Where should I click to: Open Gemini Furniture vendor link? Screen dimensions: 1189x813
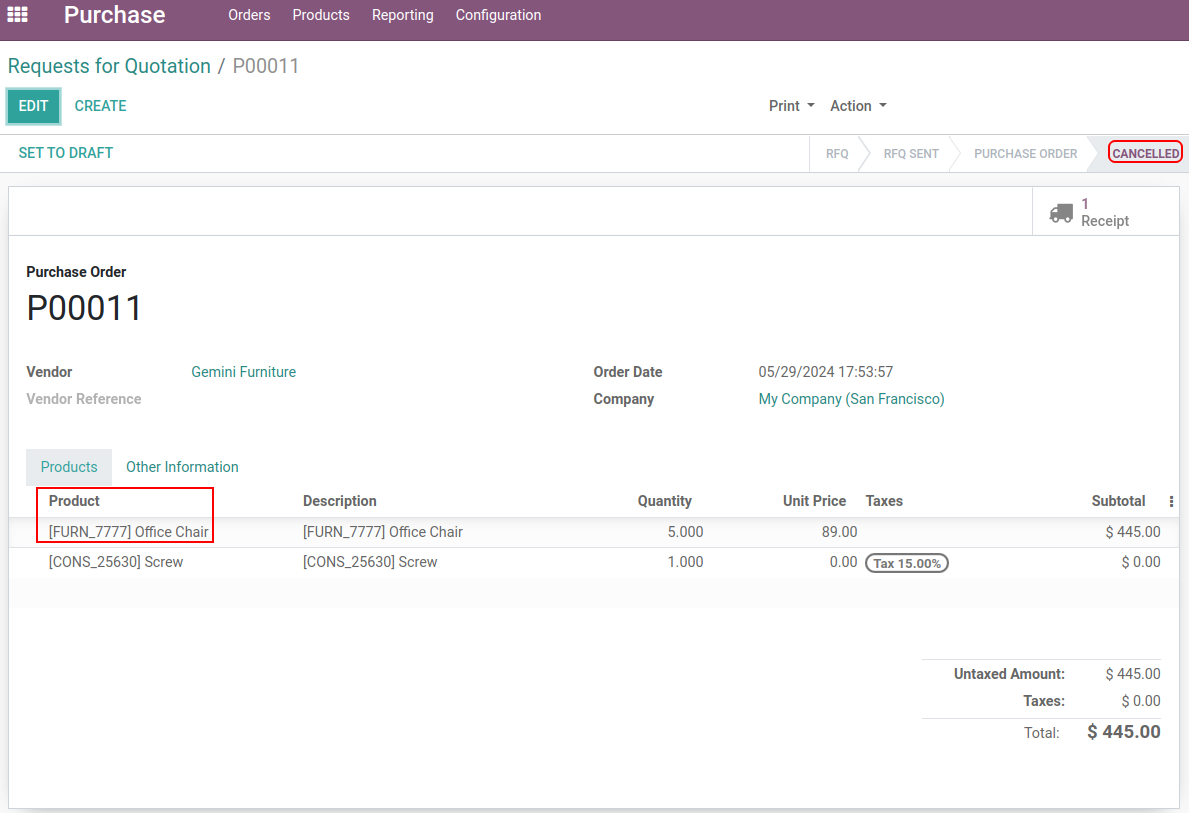243,372
